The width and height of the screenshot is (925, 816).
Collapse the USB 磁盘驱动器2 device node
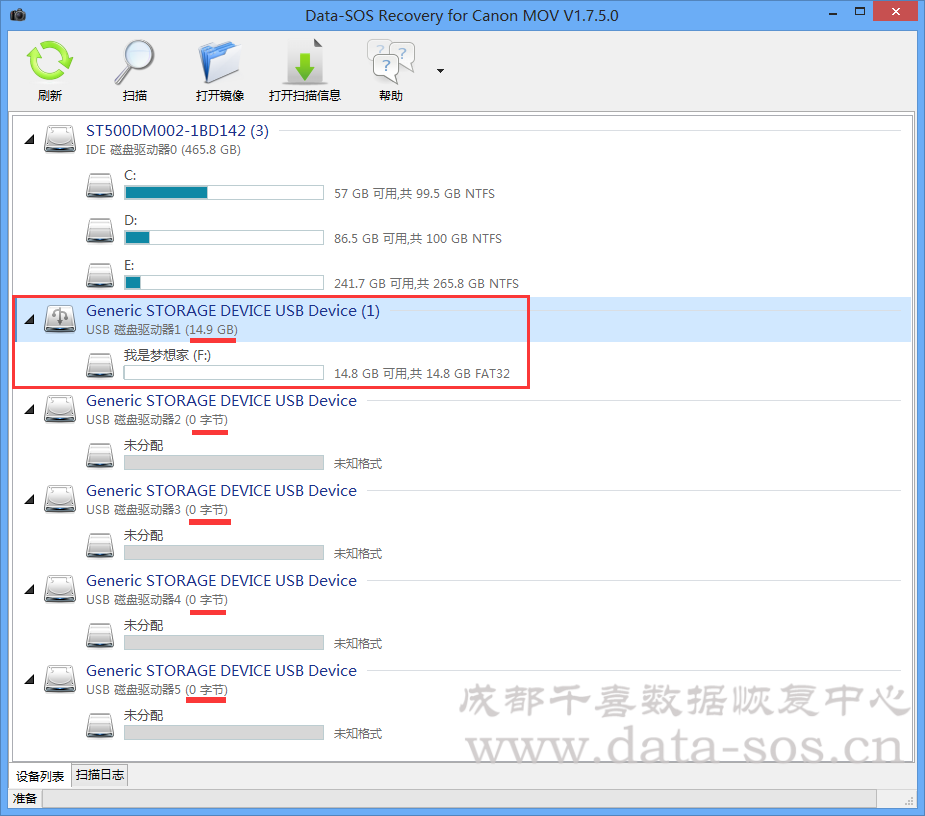coord(28,410)
